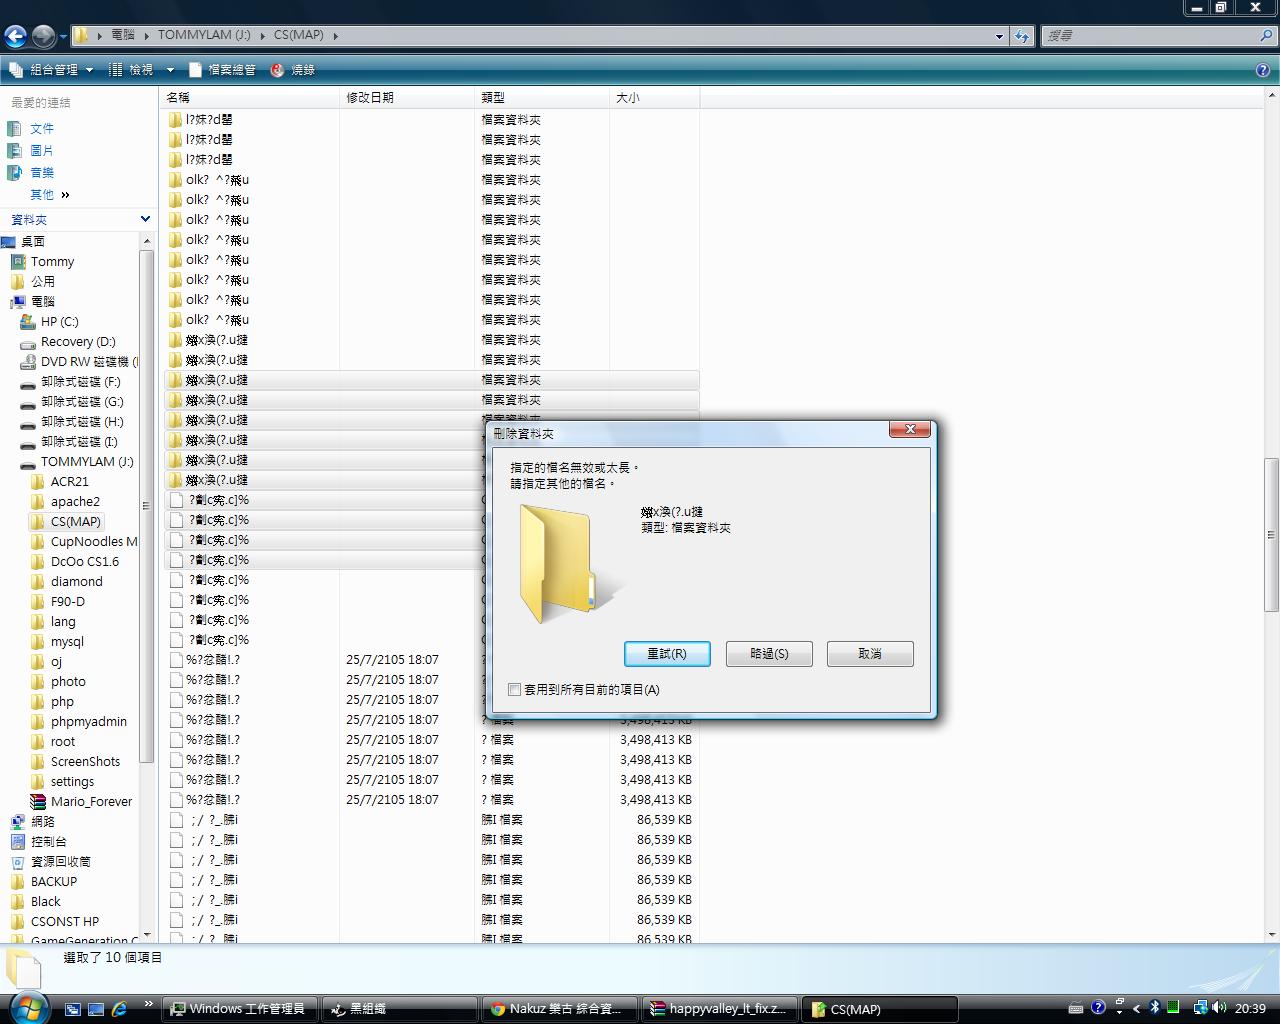Click Internet Explorer quick launch icon
This screenshot has width=1280, height=1024.
119,1009
